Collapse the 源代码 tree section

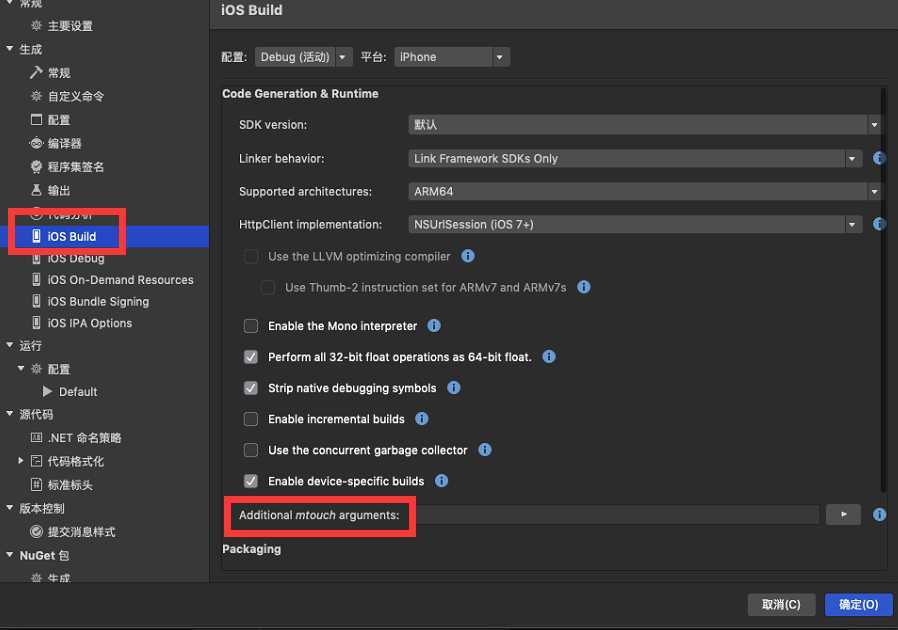pos(10,414)
